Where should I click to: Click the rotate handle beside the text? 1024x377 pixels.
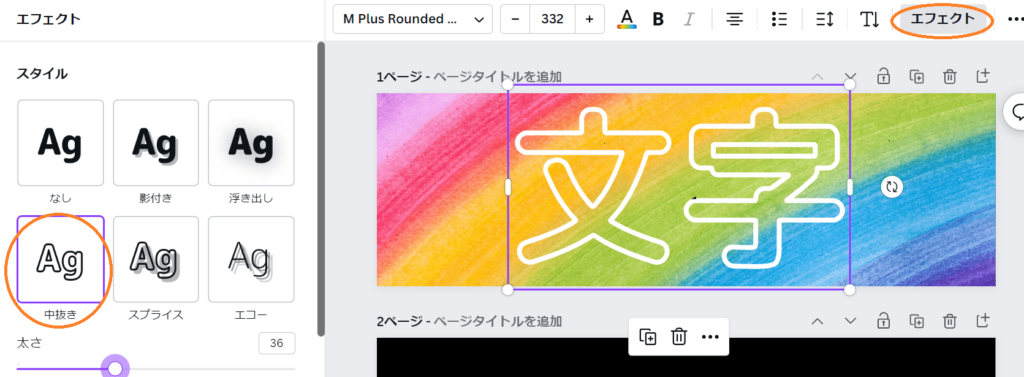[x=891, y=187]
